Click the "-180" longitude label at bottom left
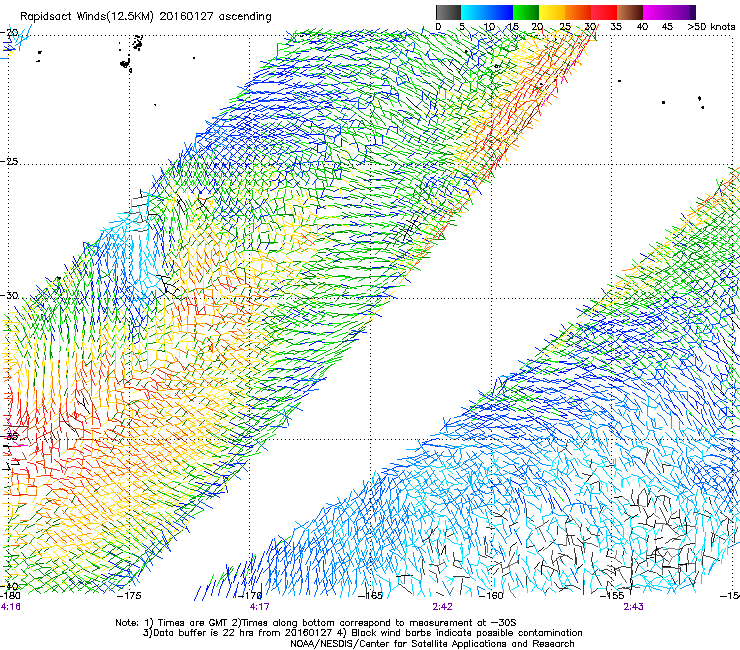Viewport: 740px width, 650px height. [10, 595]
